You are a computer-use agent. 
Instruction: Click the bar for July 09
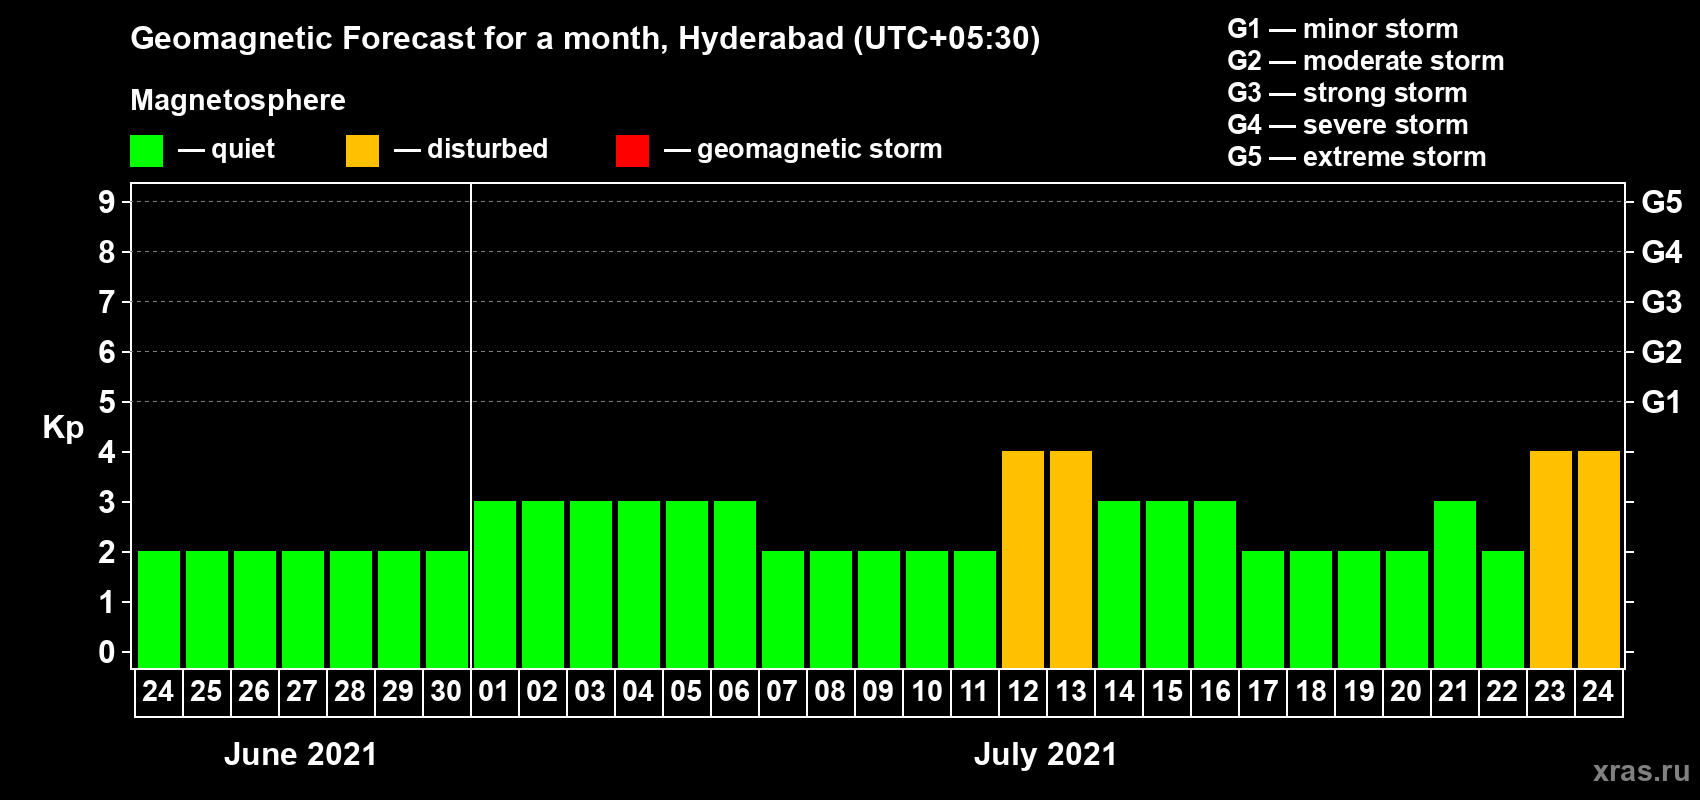(879, 609)
